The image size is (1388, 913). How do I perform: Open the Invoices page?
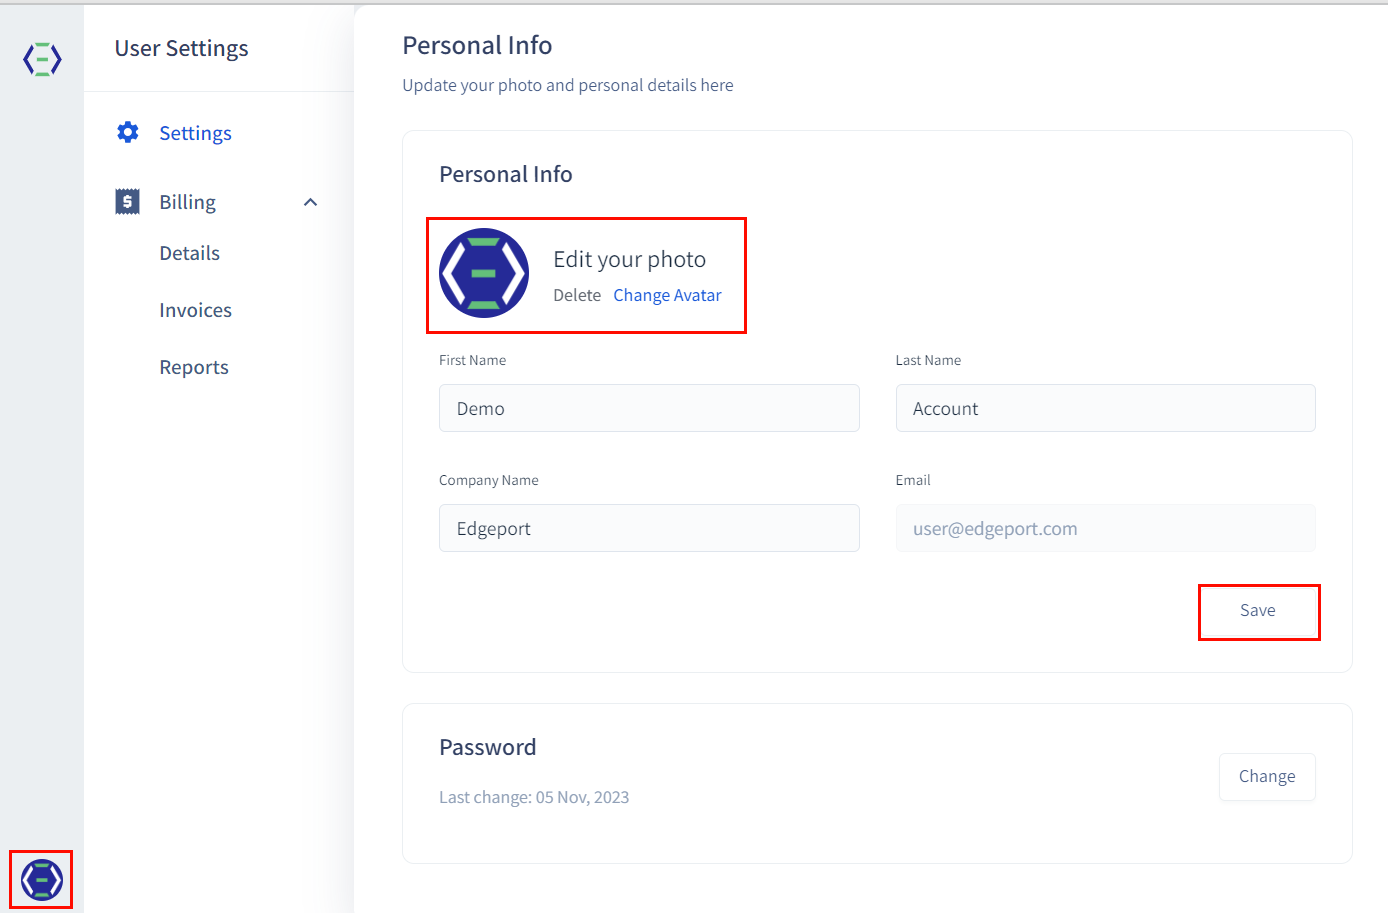pos(195,310)
